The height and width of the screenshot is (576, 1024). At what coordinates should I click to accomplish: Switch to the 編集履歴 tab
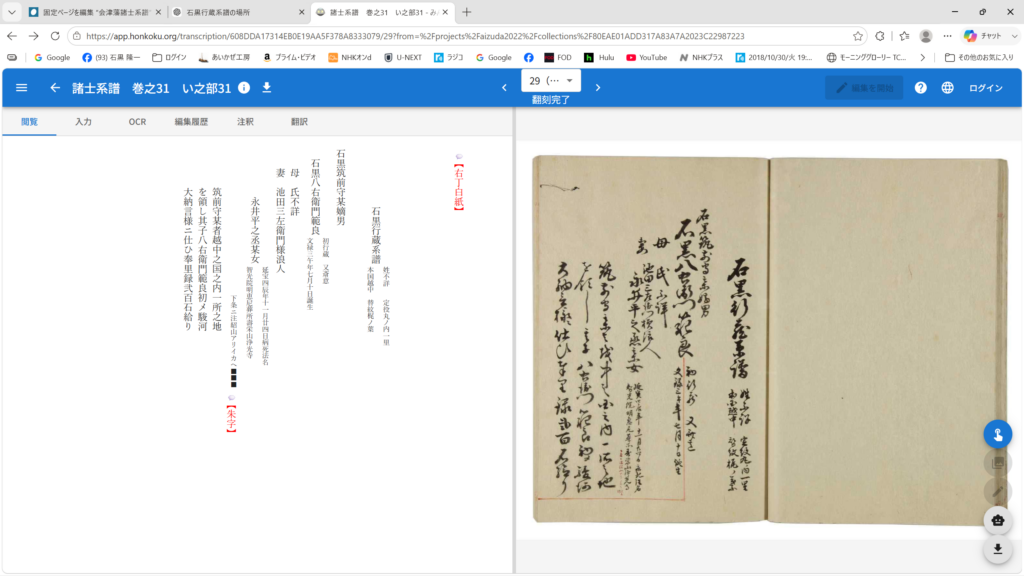click(x=191, y=121)
